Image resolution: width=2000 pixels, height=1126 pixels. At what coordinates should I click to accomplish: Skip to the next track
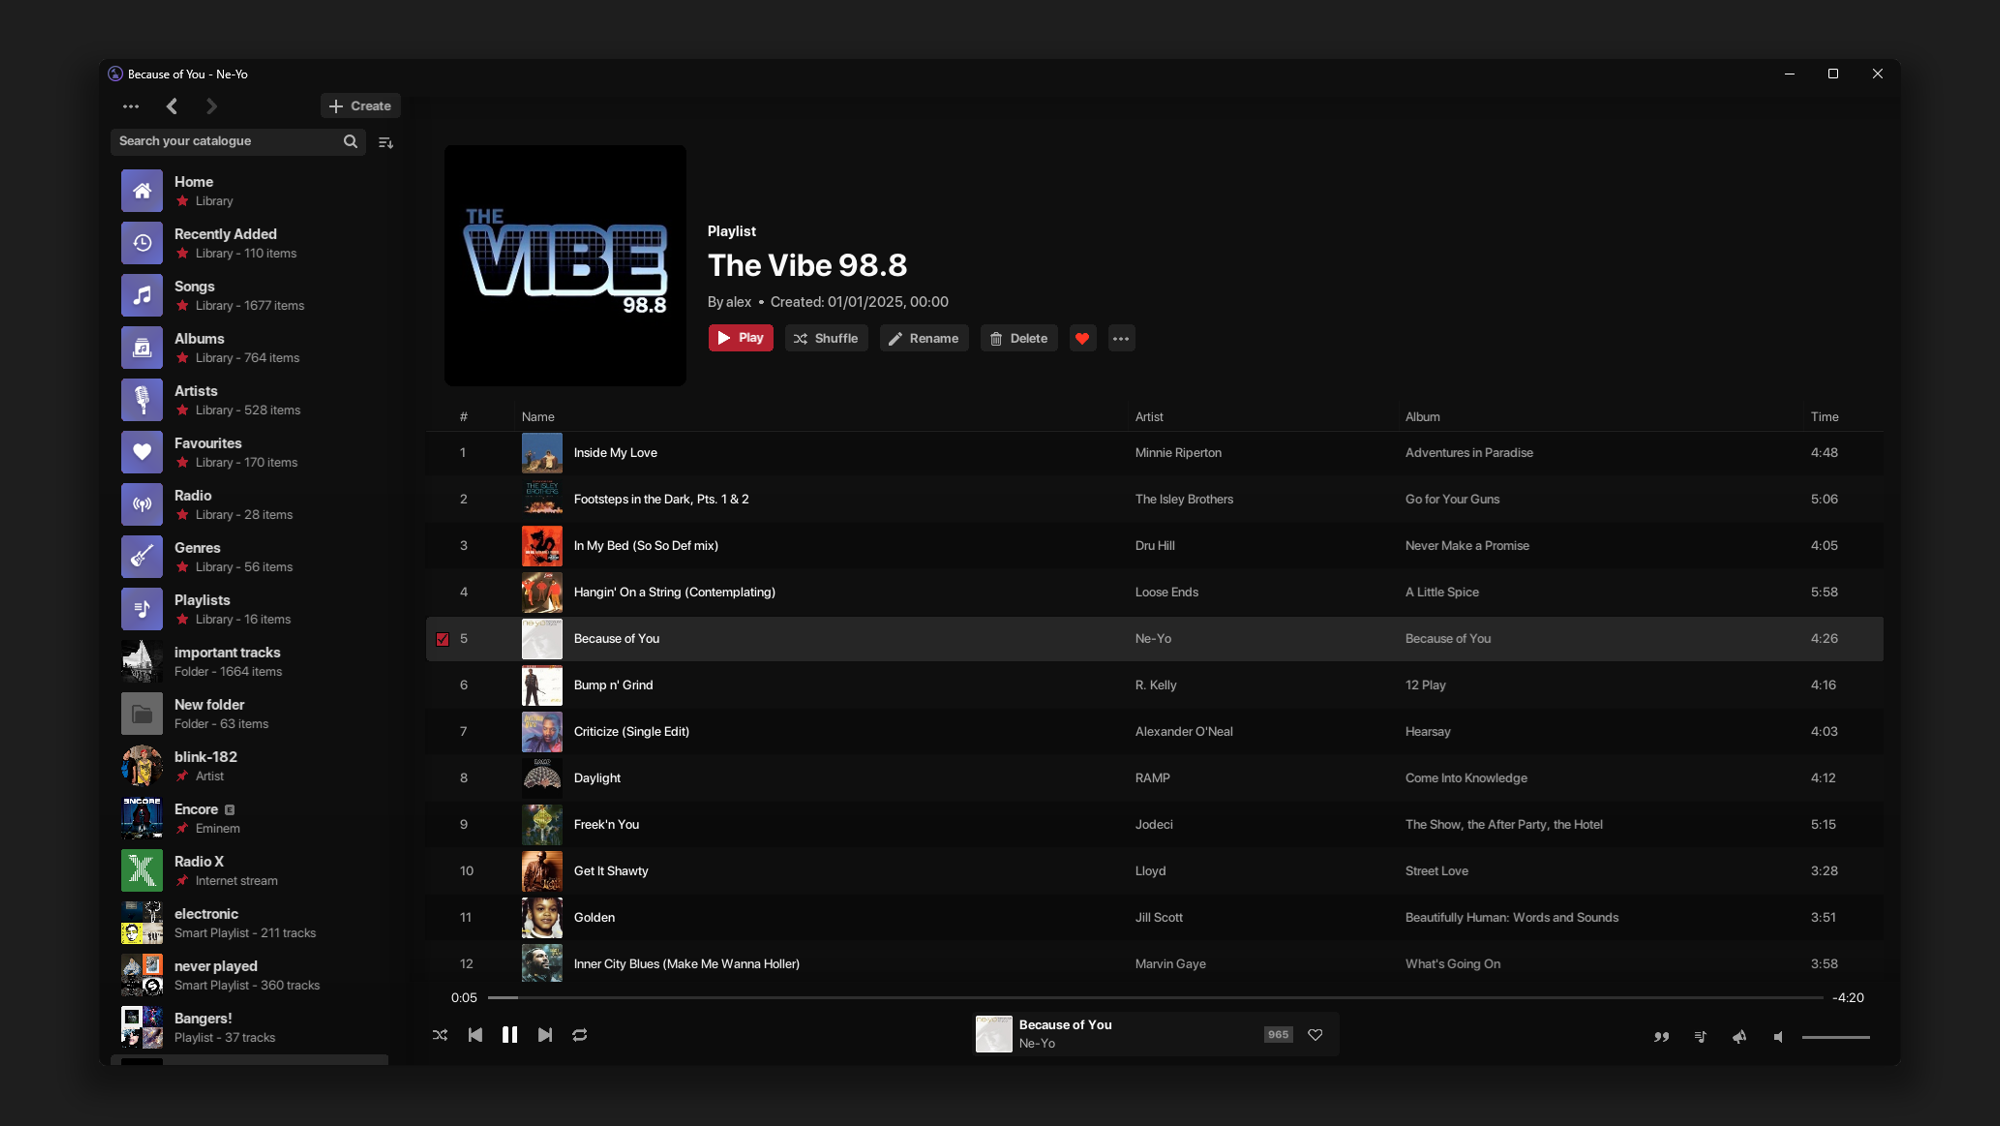tap(545, 1035)
